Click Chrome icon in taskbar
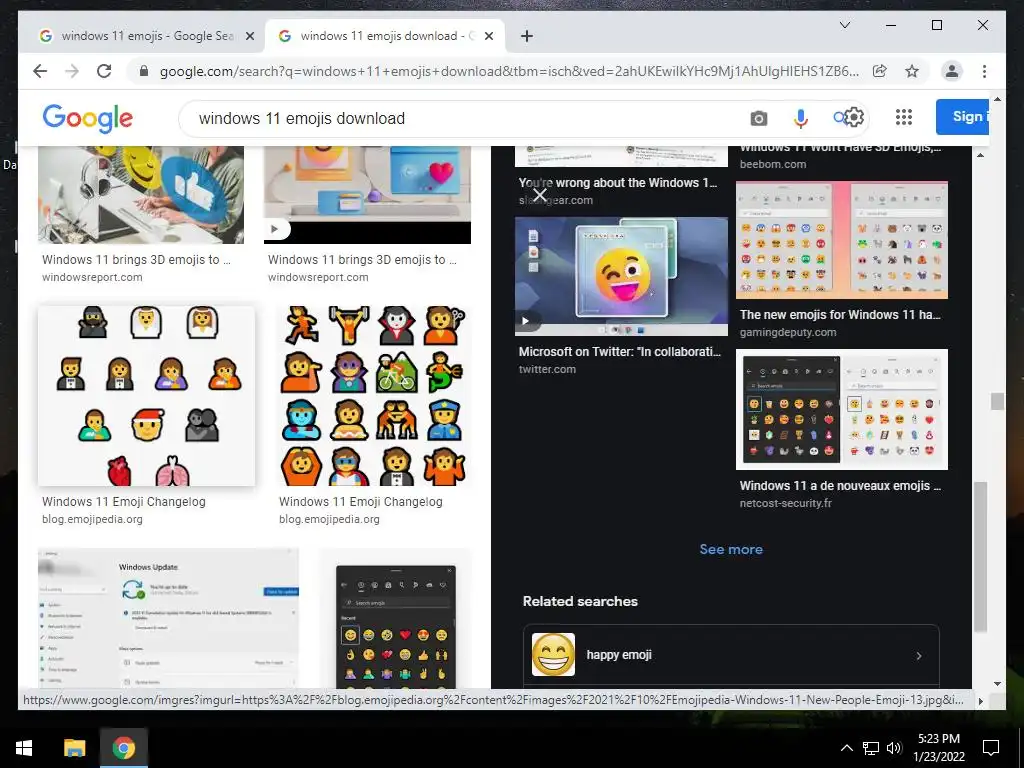 (123, 748)
